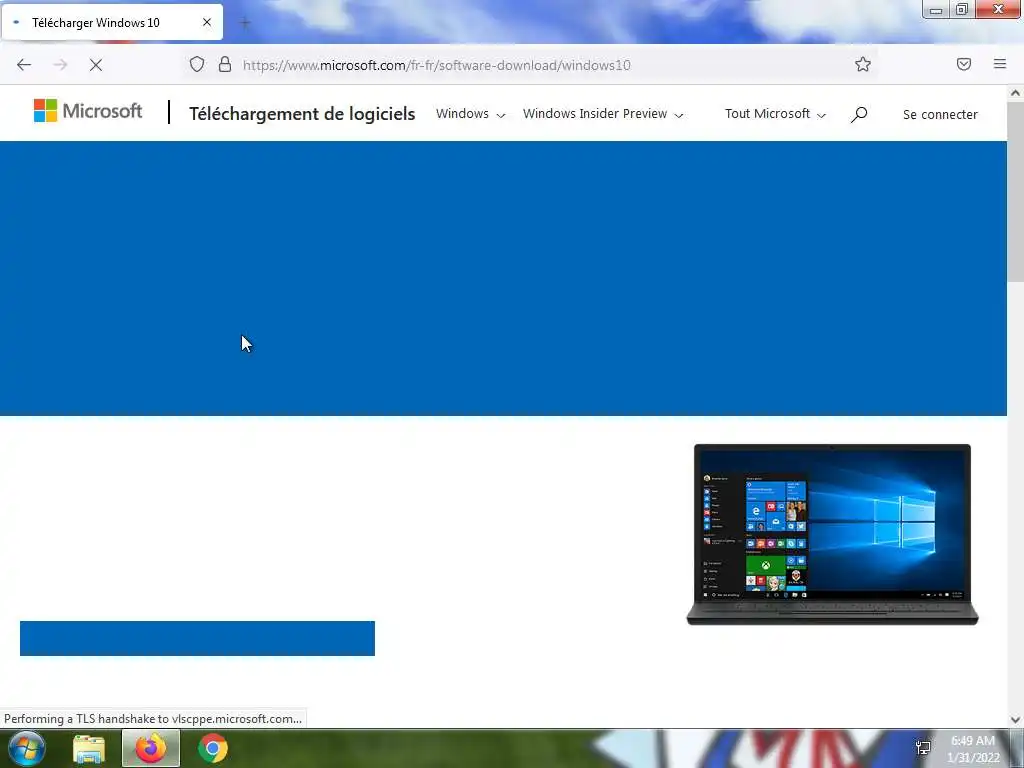Image resolution: width=1024 pixels, height=768 pixels.
Task: Open Windows Explorer from taskbar
Action: [88, 748]
